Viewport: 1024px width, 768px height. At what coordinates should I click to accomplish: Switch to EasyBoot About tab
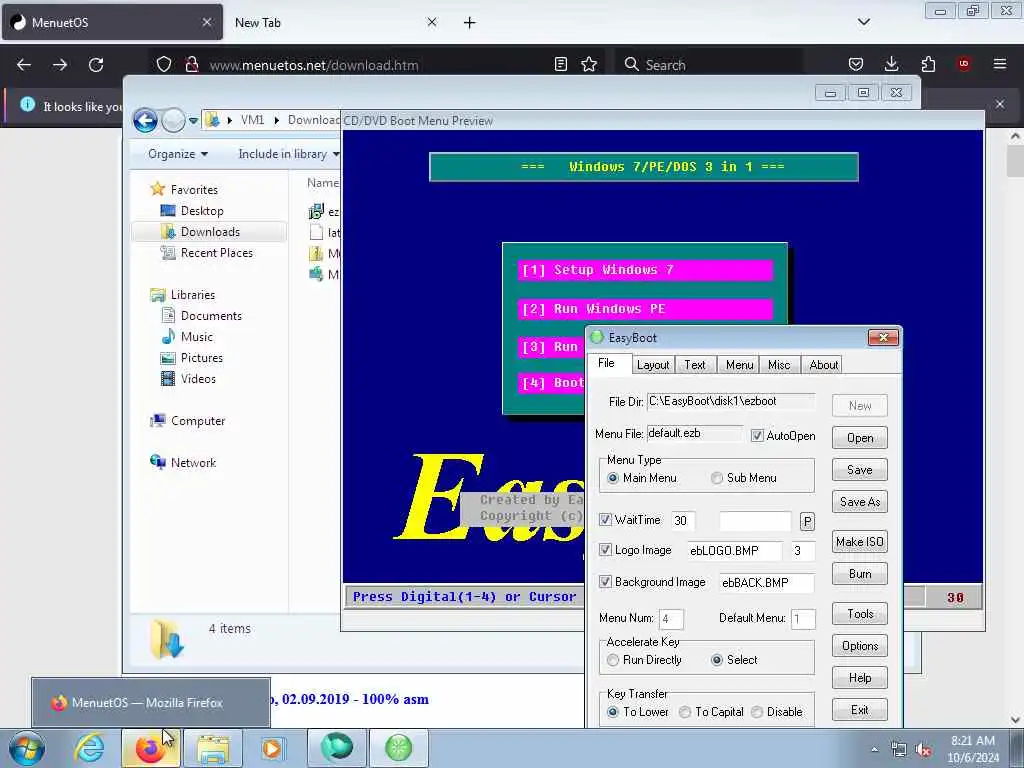pyautogui.click(x=824, y=365)
